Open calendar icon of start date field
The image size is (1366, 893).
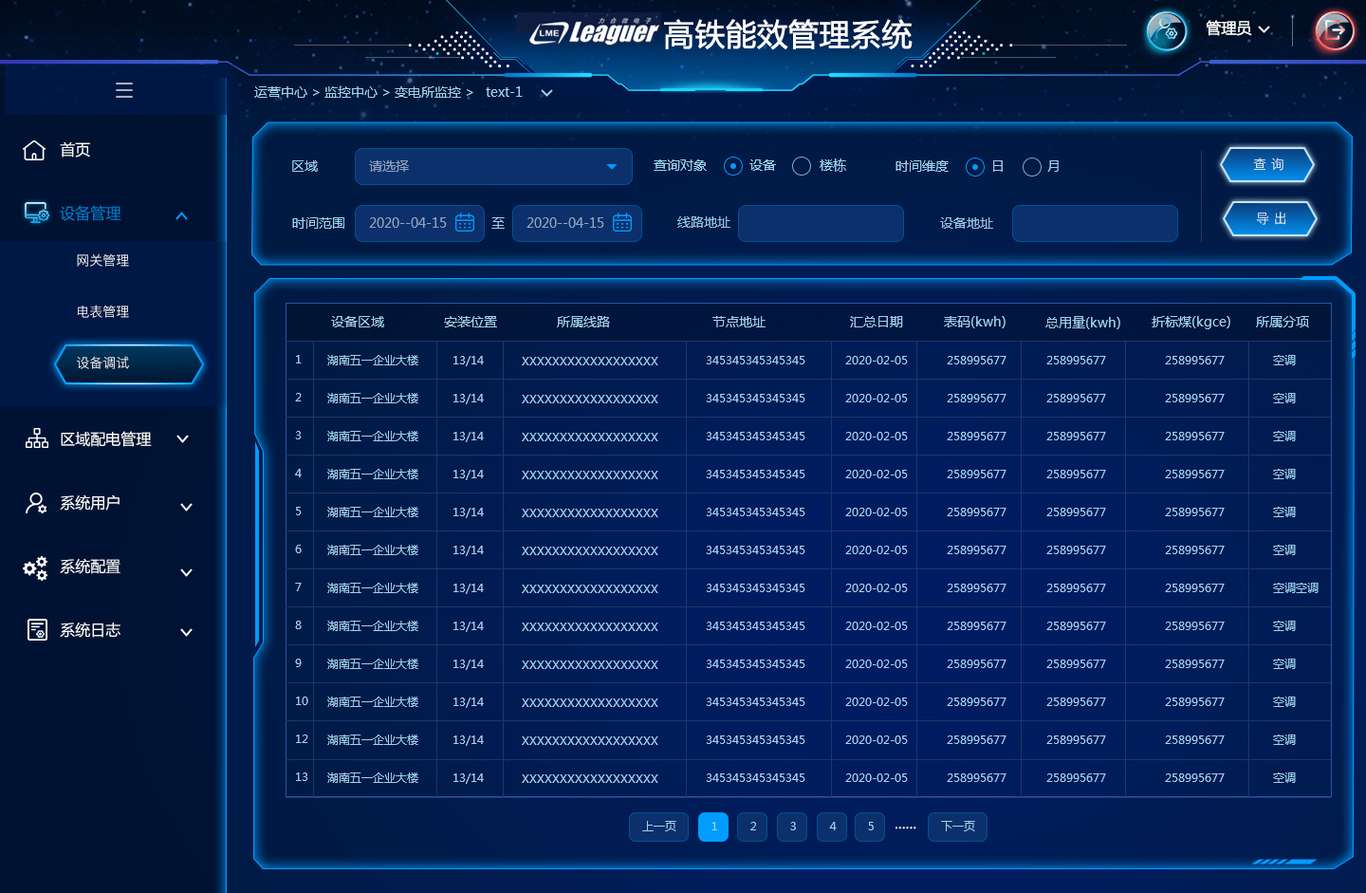[465, 222]
